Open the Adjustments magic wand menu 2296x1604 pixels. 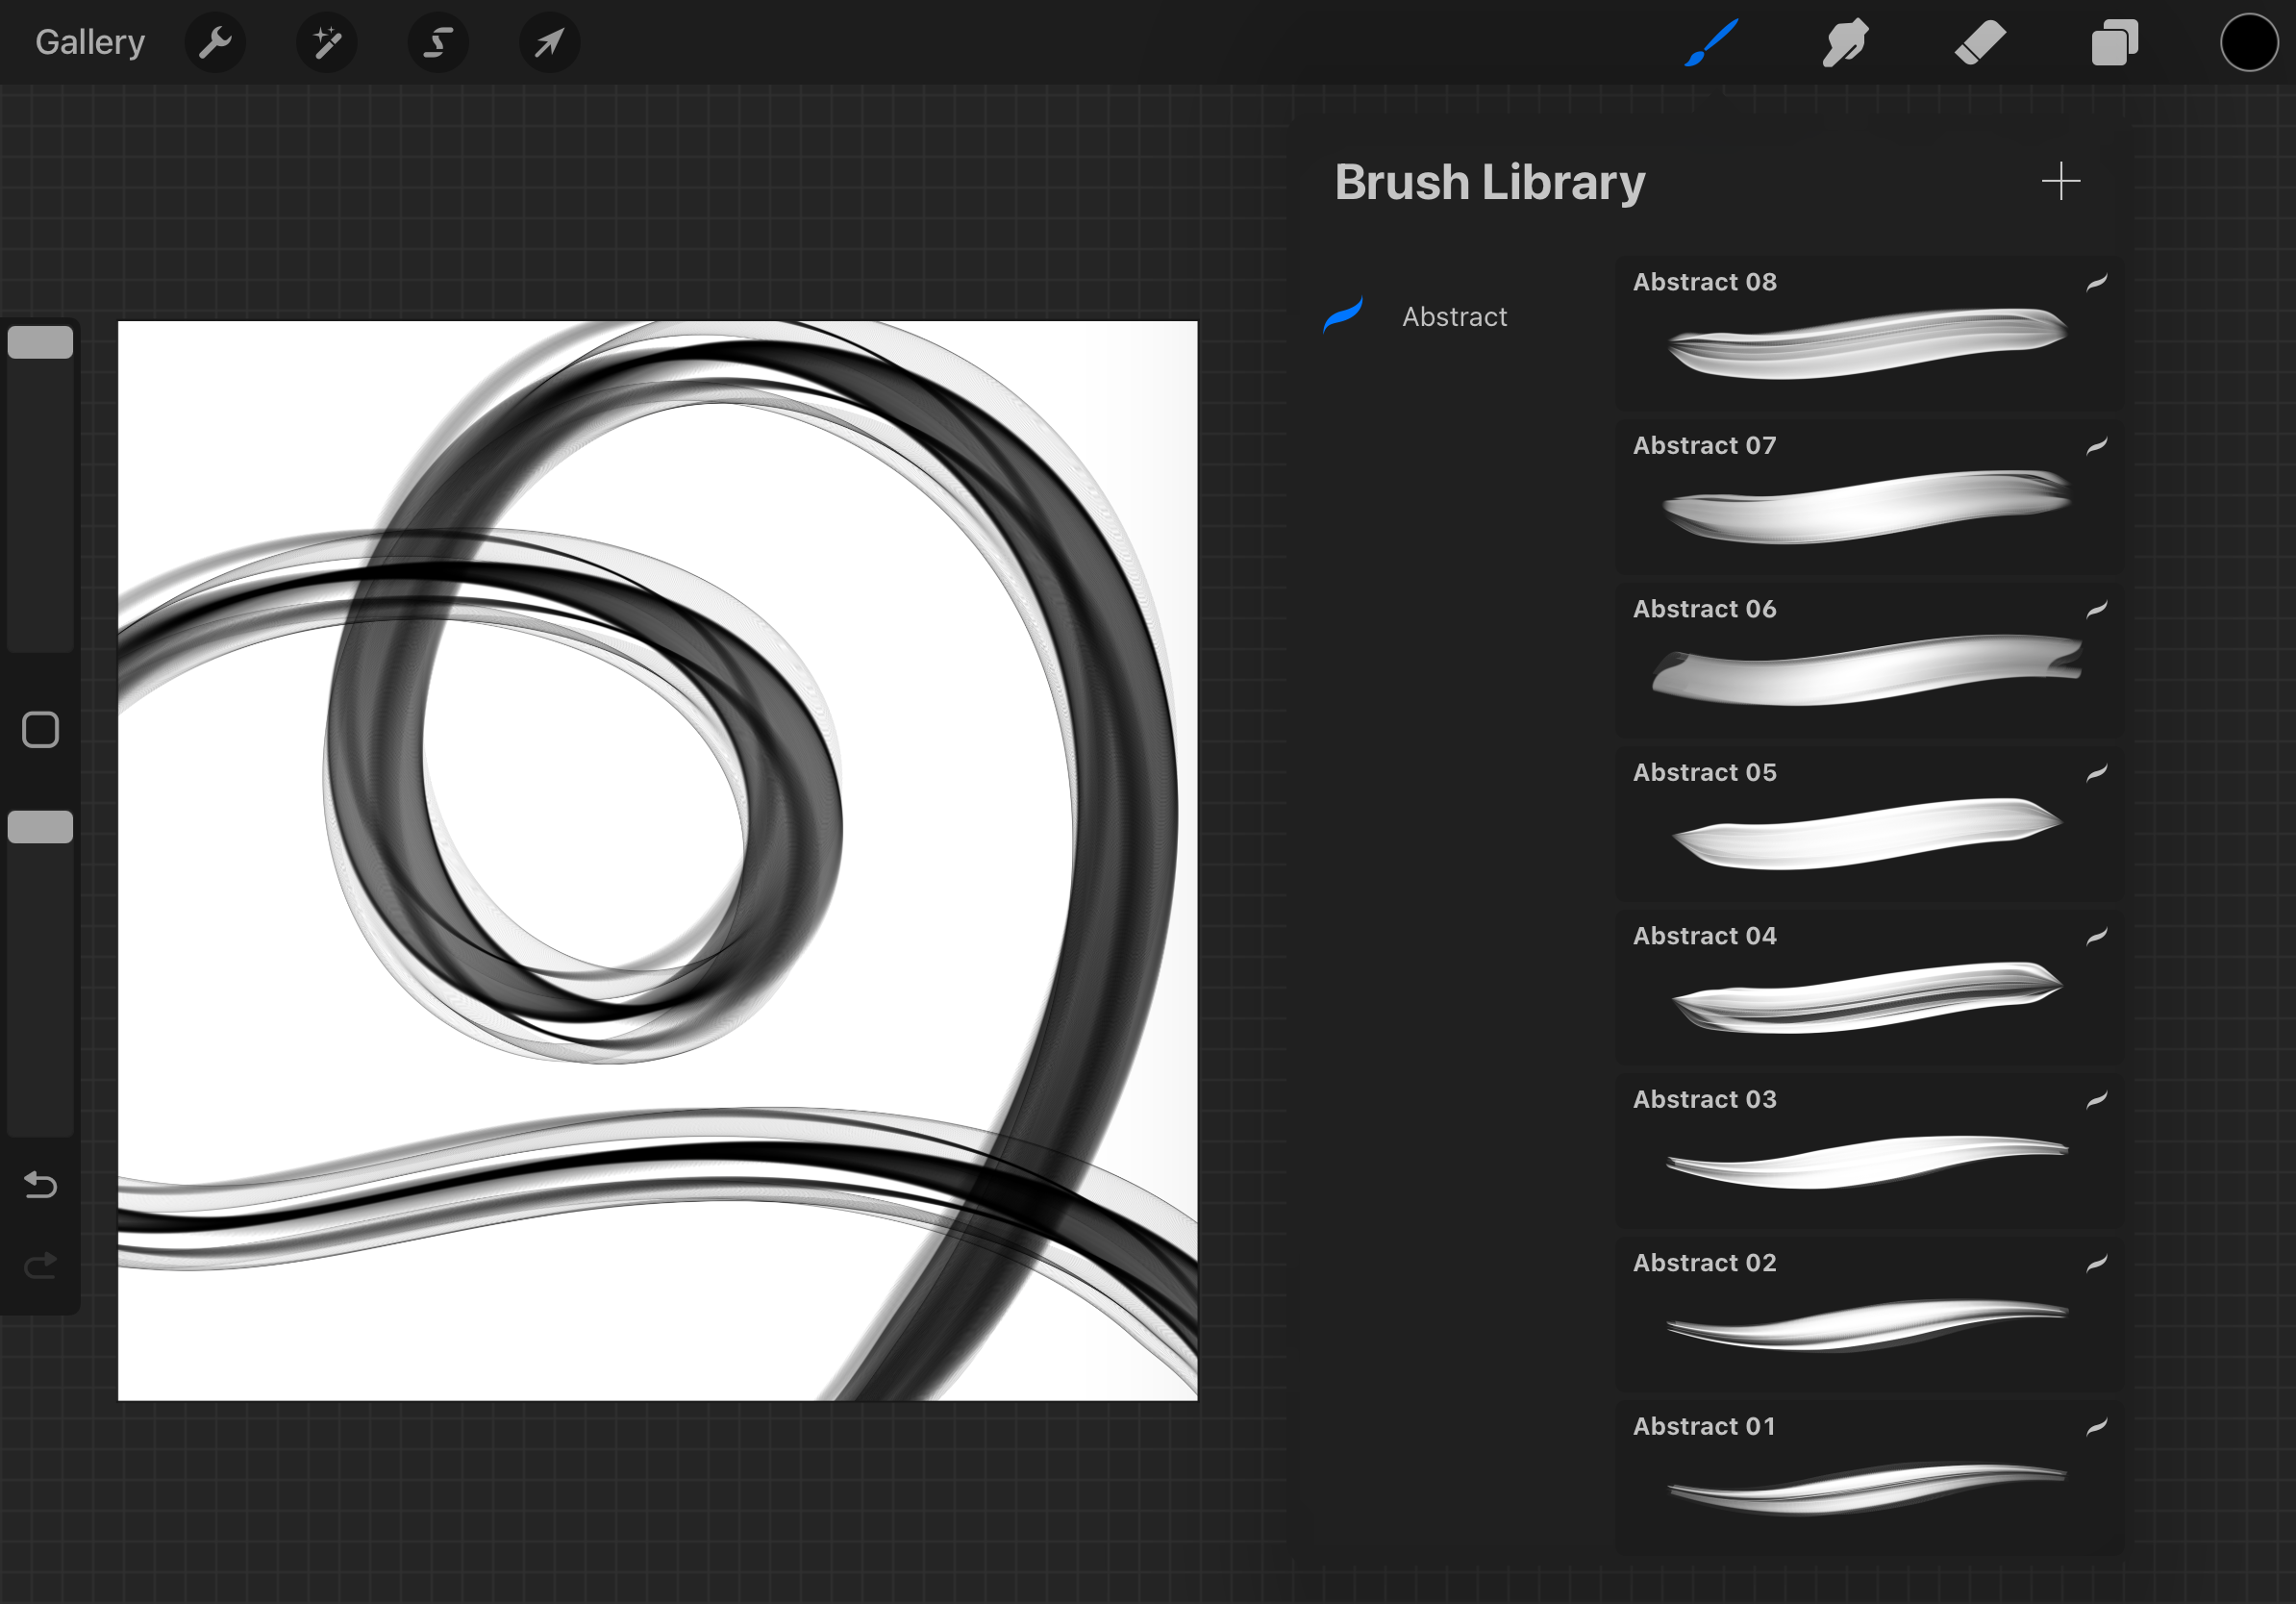327,43
